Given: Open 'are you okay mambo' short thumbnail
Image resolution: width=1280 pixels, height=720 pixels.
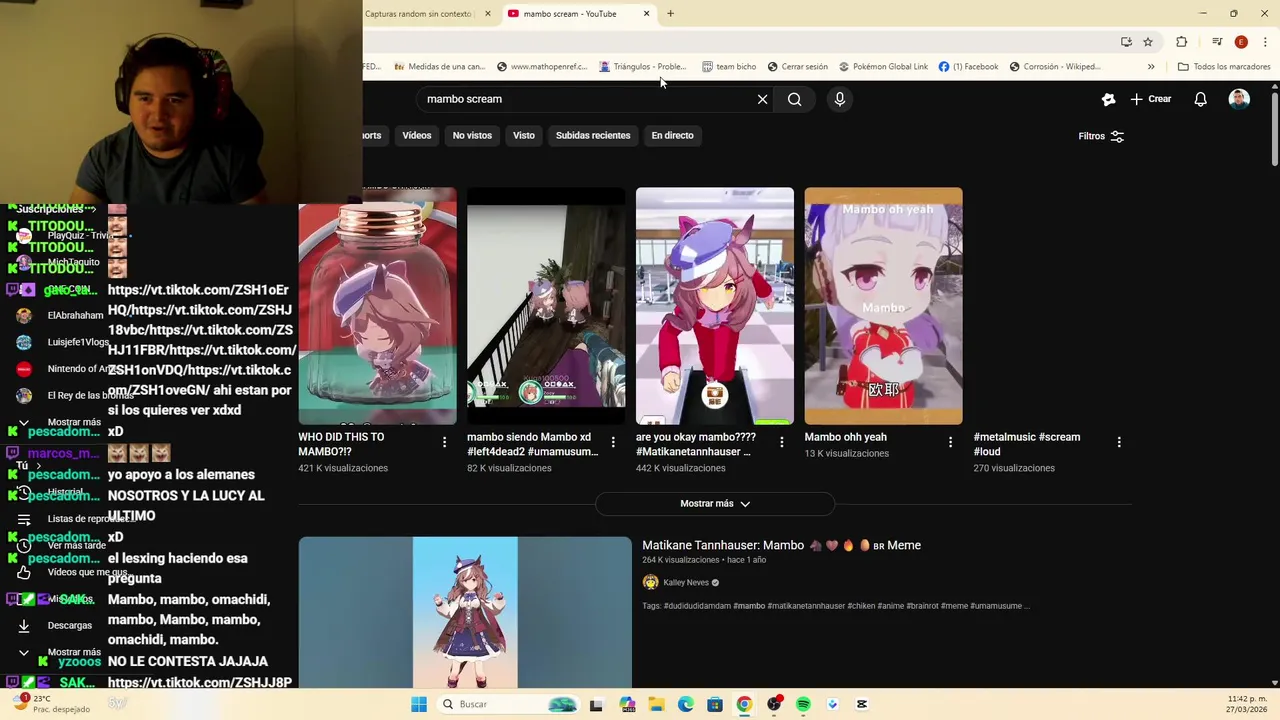Looking at the screenshot, I should click(x=715, y=306).
